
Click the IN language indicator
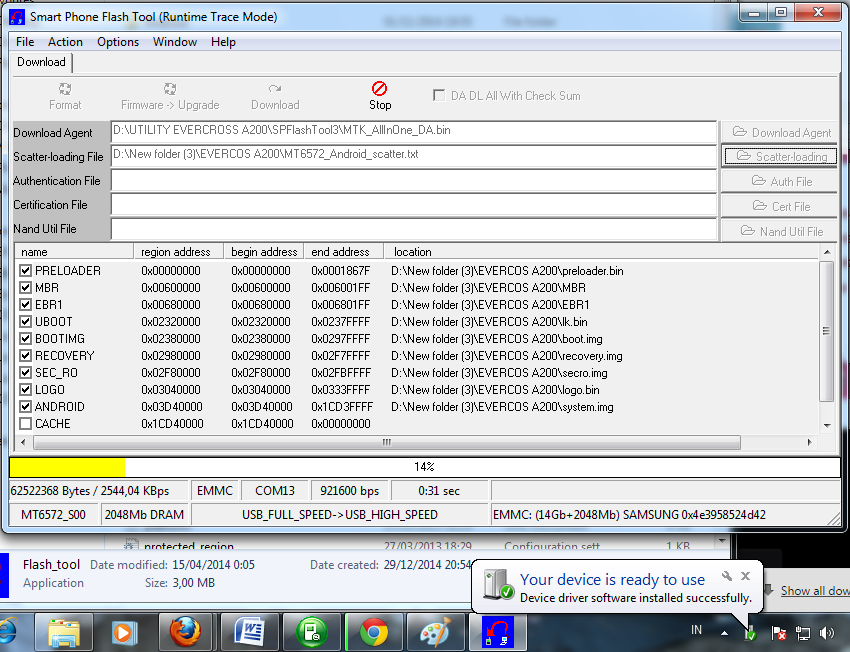[697, 630]
